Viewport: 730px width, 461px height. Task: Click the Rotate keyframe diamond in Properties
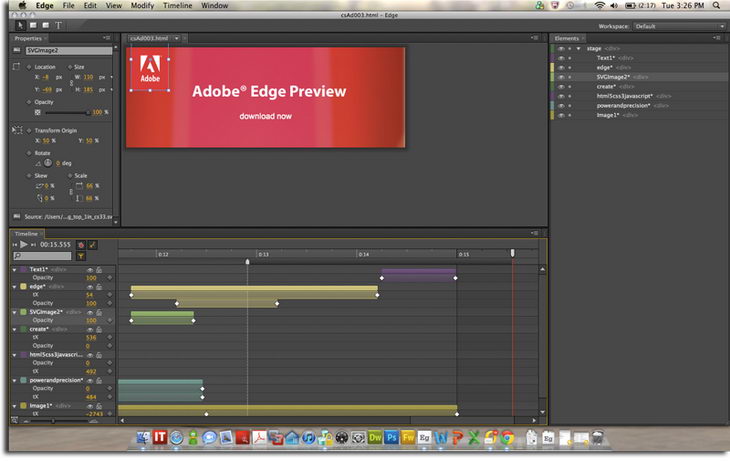(x=29, y=153)
